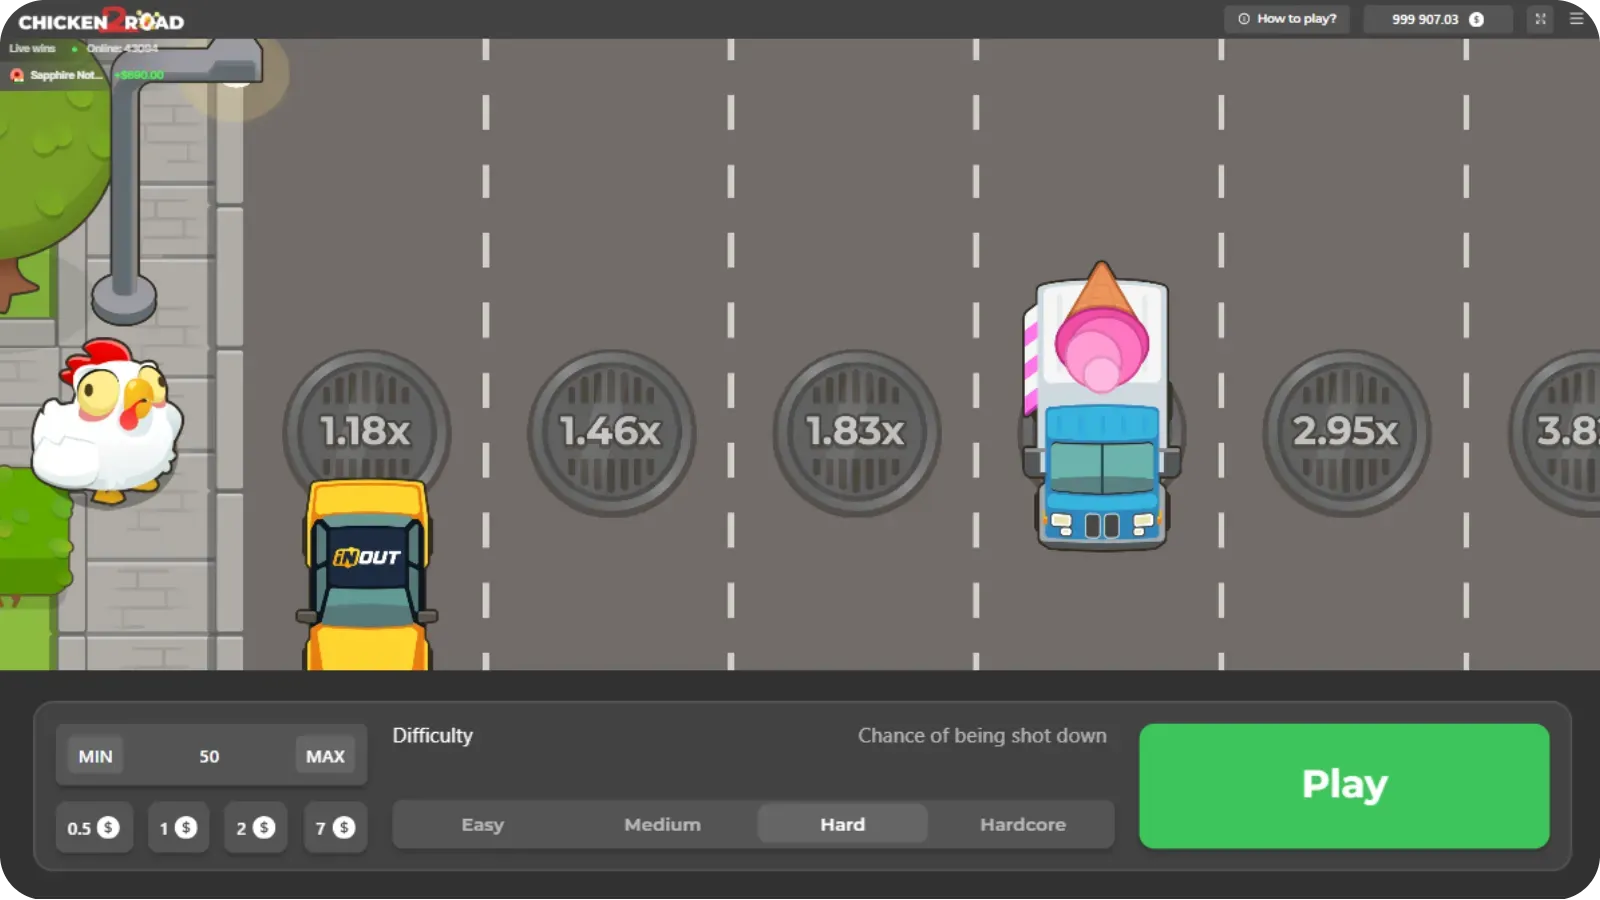Choose the 7 dollar quick bet
Image resolution: width=1600 pixels, height=900 pixels.
[x=336, y=828]
